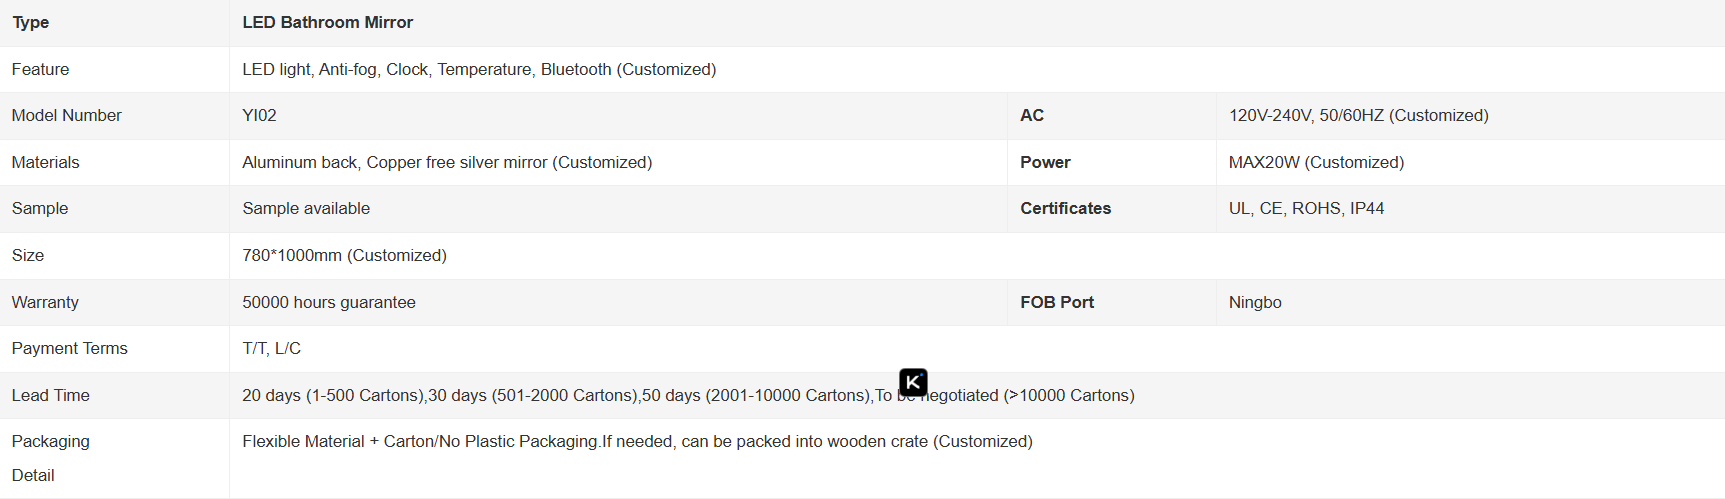The width and height of the screenshot is (1725, 499).
Task: Click the black K icon overlay
Action: click(913, 382)
